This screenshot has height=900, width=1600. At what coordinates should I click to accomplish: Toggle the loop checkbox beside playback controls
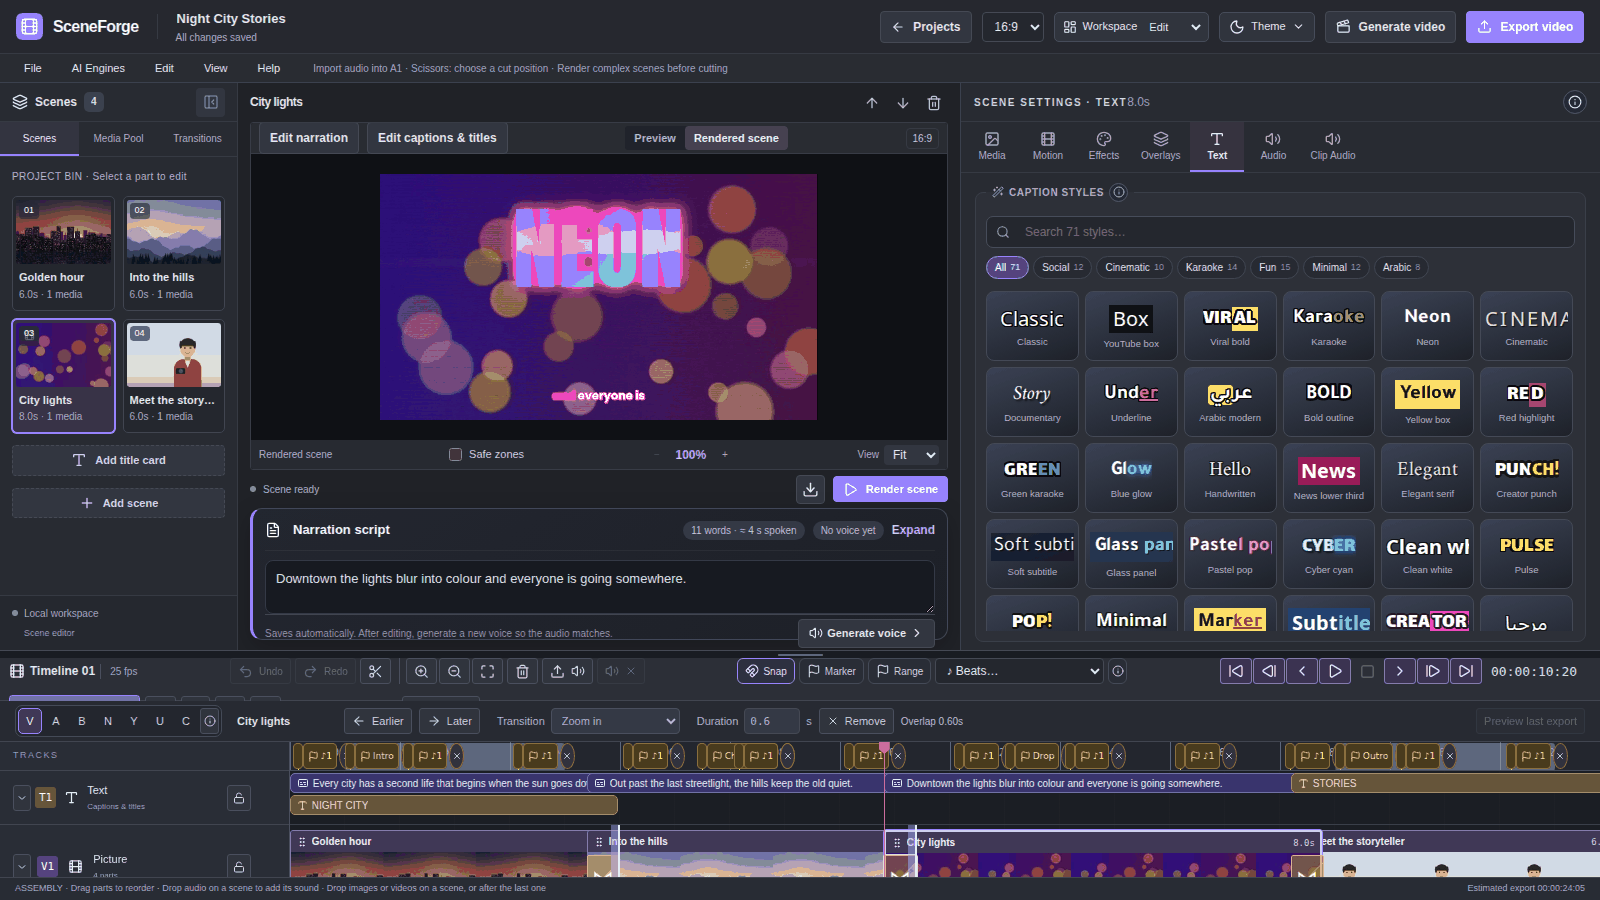(x=1368, y=672)
